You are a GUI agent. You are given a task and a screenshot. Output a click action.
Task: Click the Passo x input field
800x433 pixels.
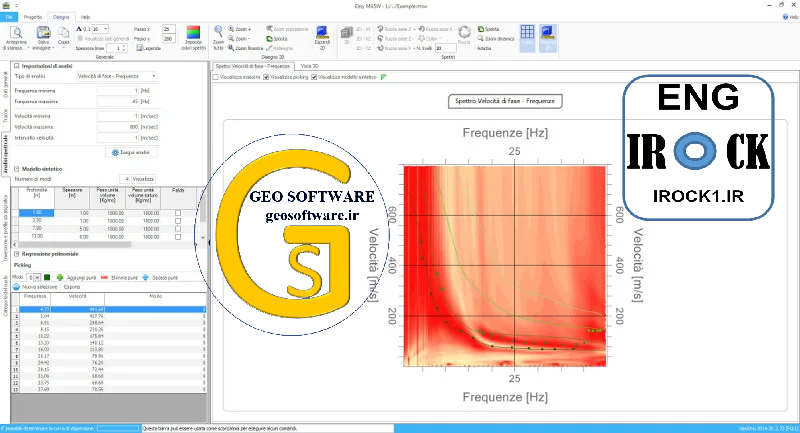point(168,29)
